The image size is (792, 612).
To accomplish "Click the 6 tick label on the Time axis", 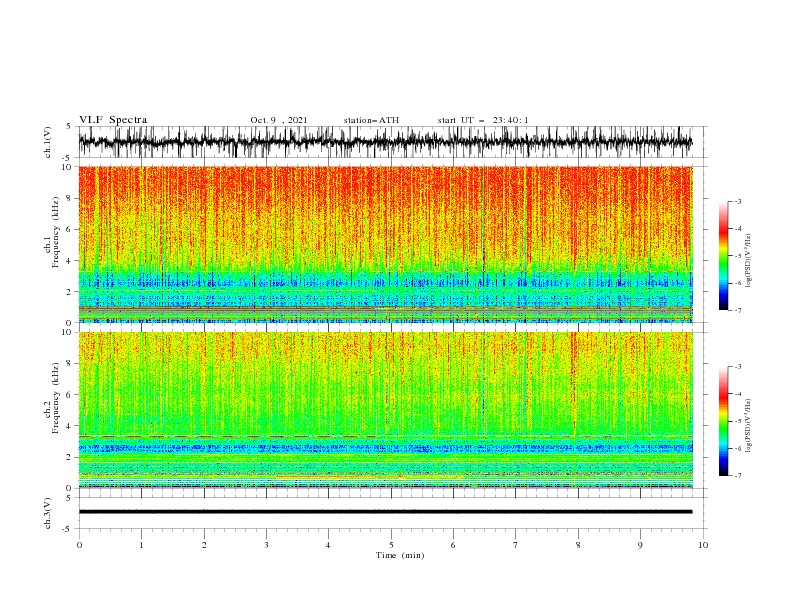I will (x=453, y=545).
